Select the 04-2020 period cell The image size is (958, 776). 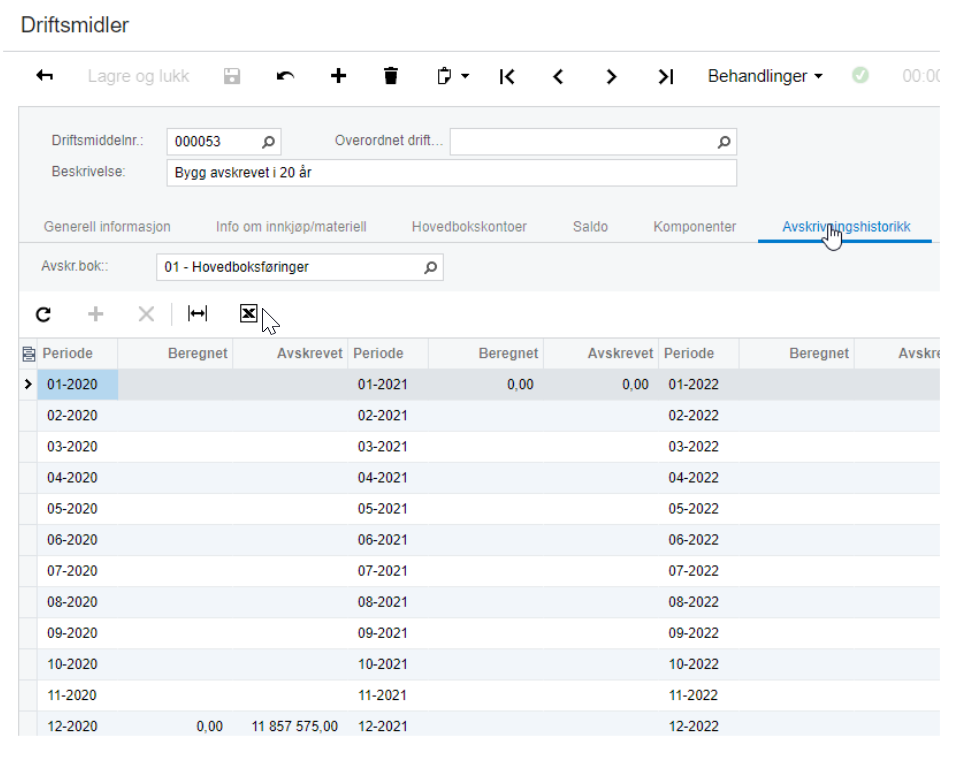click(78, 478)
